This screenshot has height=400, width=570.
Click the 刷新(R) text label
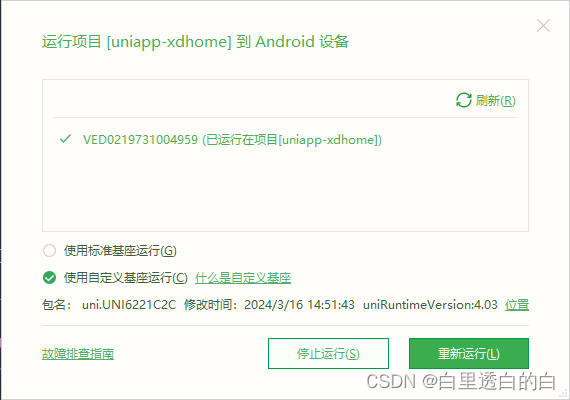[495, 100]
